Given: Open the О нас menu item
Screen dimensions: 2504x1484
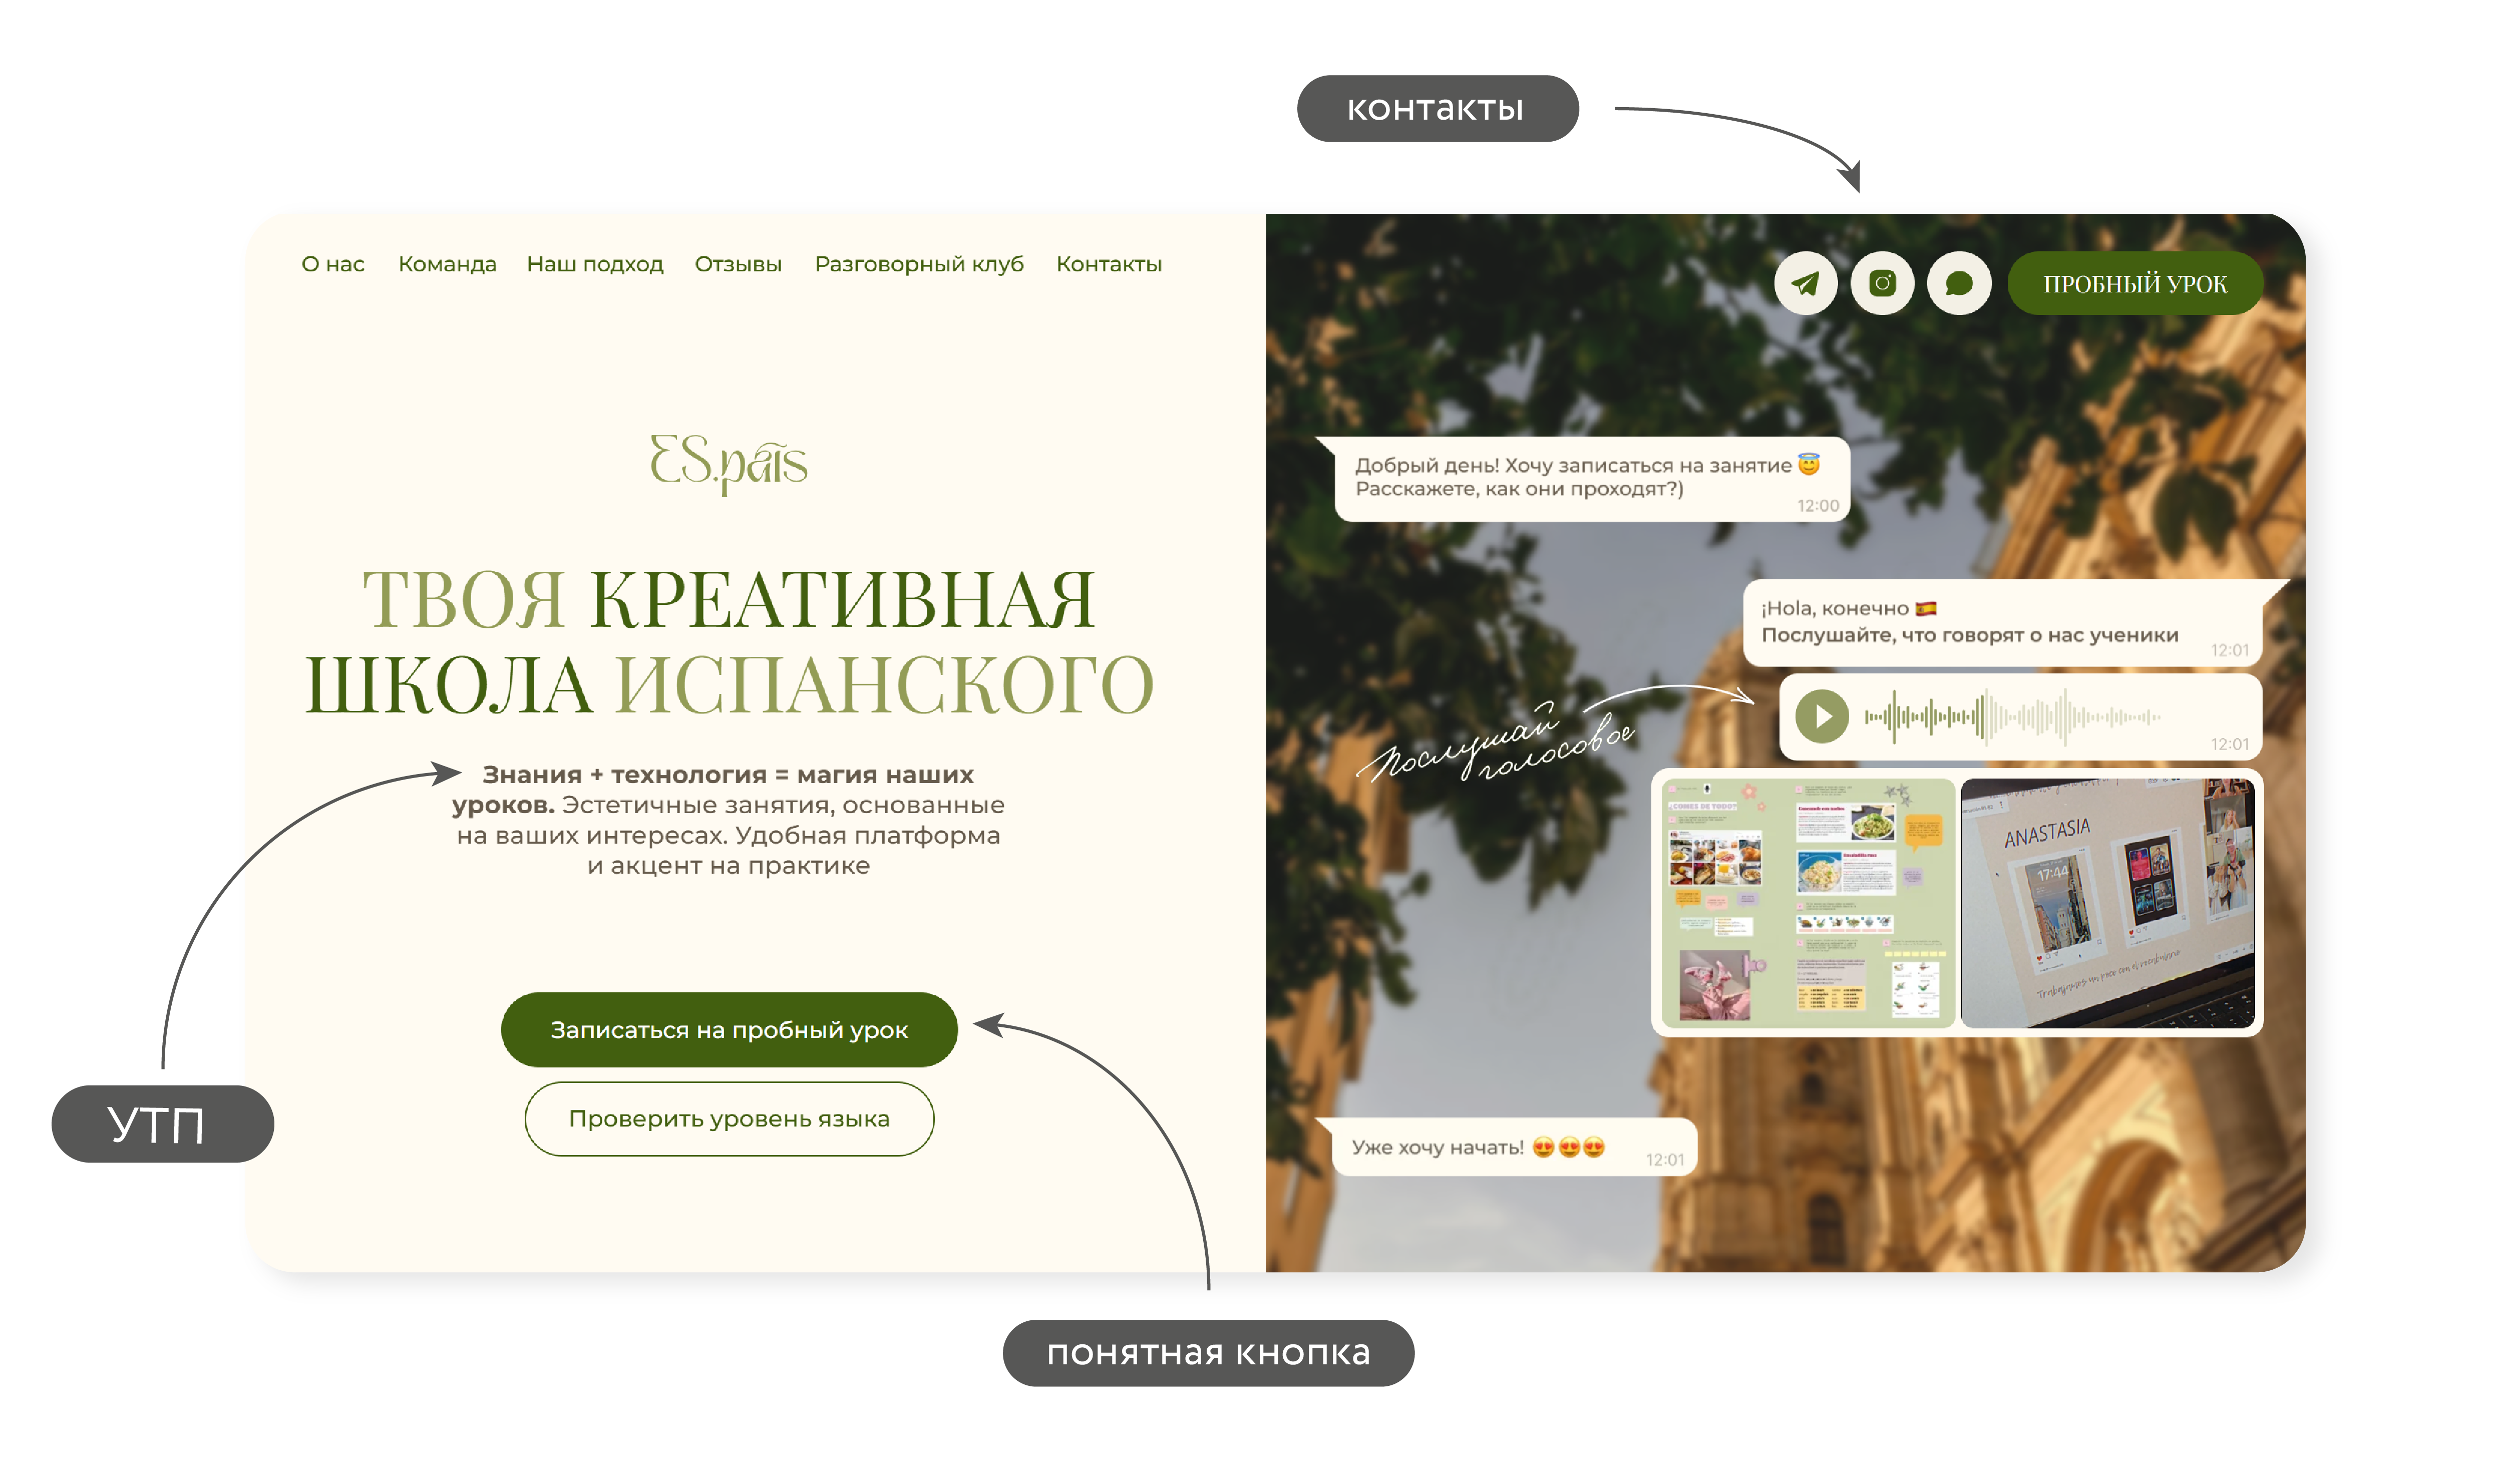Looking at the screenshot, I should point(333,265).
